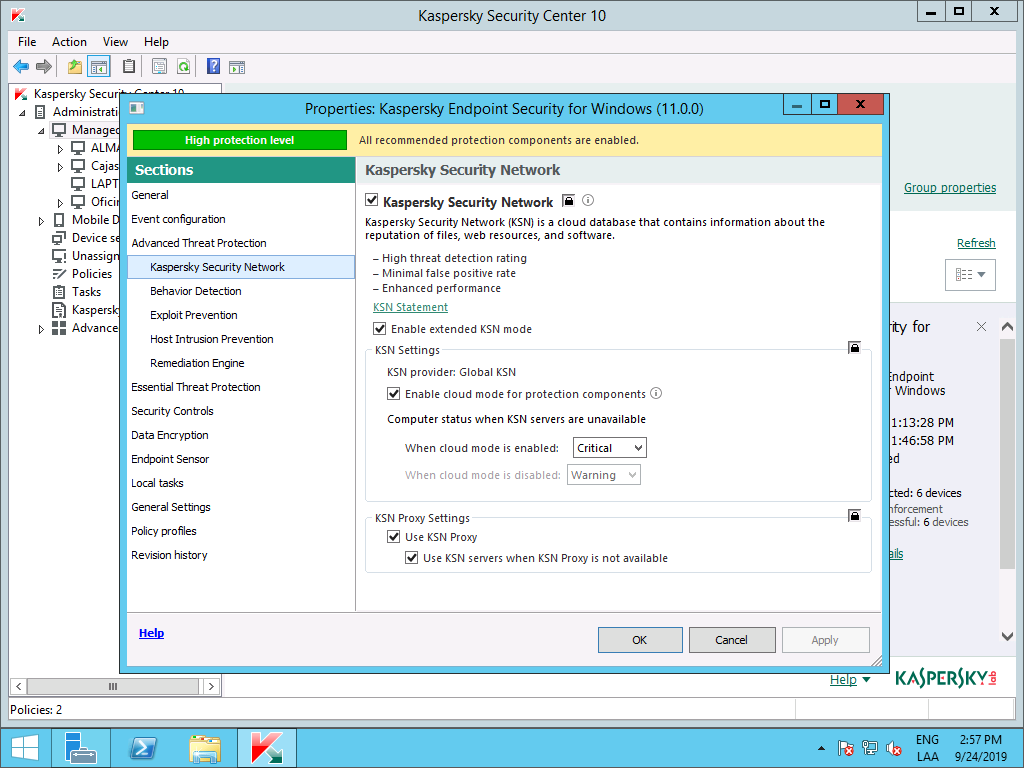Open the View menu
The height and width of the screenshot is (768, 1024).
point(115,42)
